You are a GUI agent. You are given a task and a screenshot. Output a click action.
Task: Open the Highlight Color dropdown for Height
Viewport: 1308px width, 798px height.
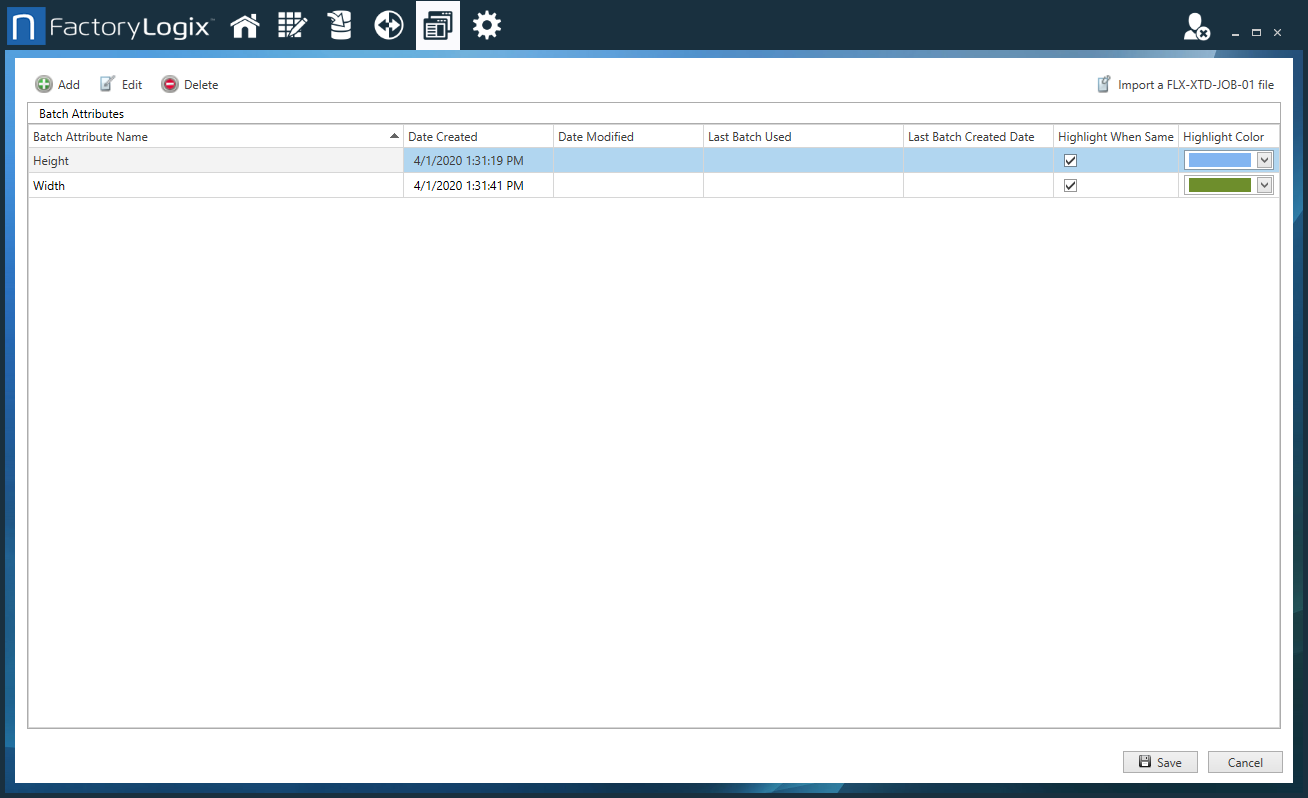[x=1265, y=160]
